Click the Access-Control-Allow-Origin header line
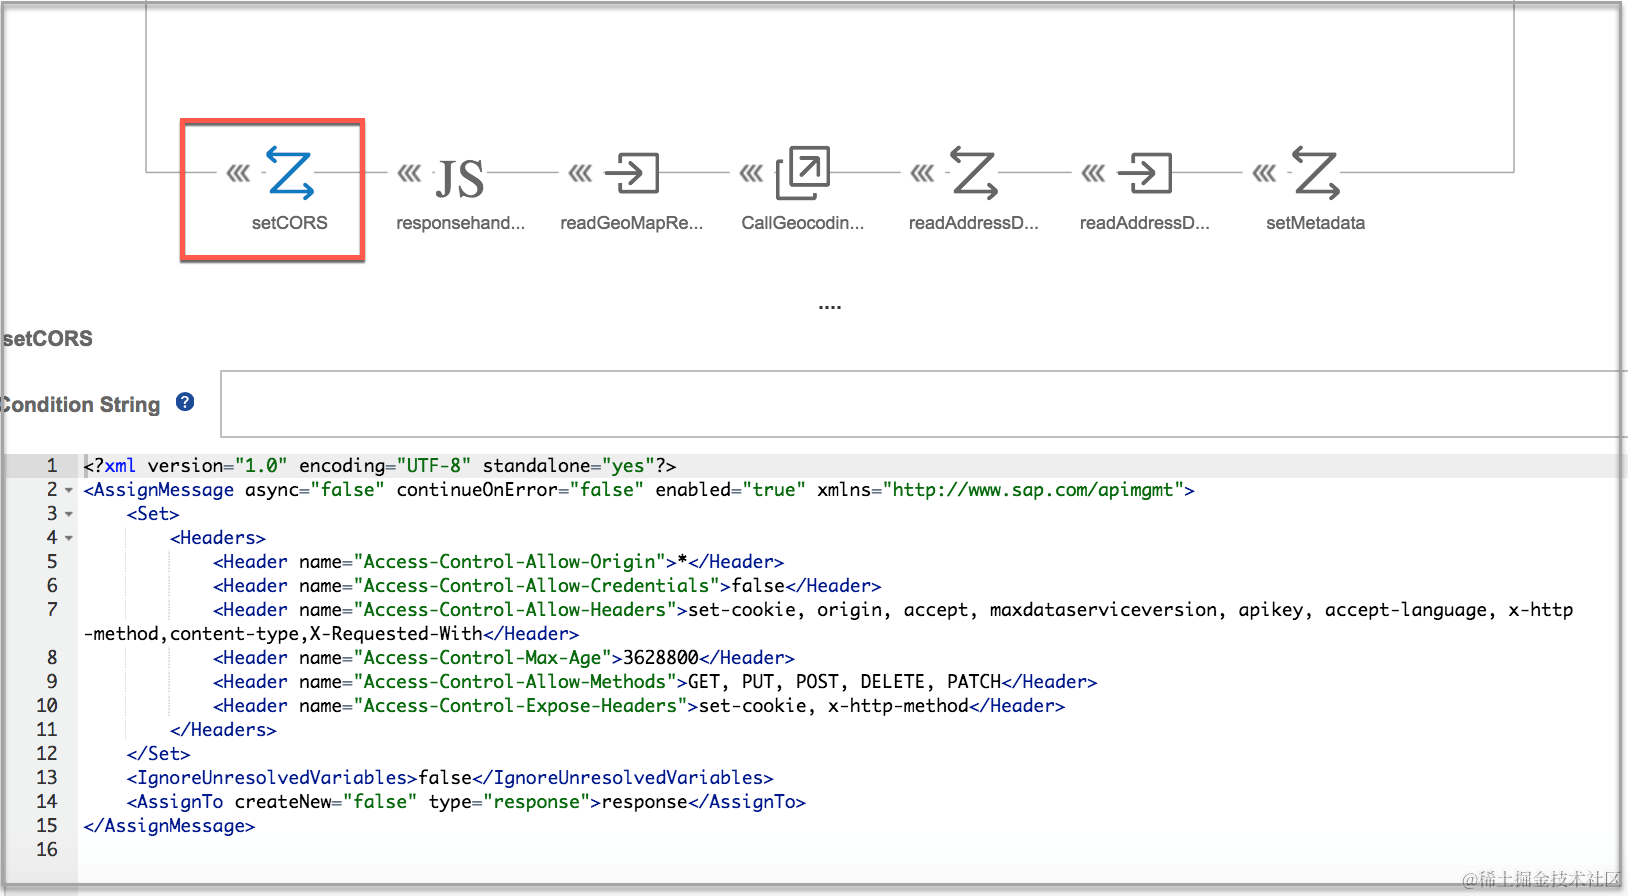This screenshot has height=896, width=1628. tap(498, 562)
